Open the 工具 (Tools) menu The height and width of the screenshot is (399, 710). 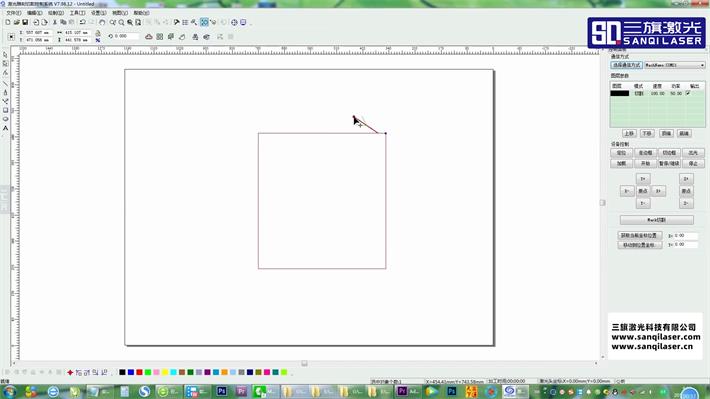click(x=77, y=13)
